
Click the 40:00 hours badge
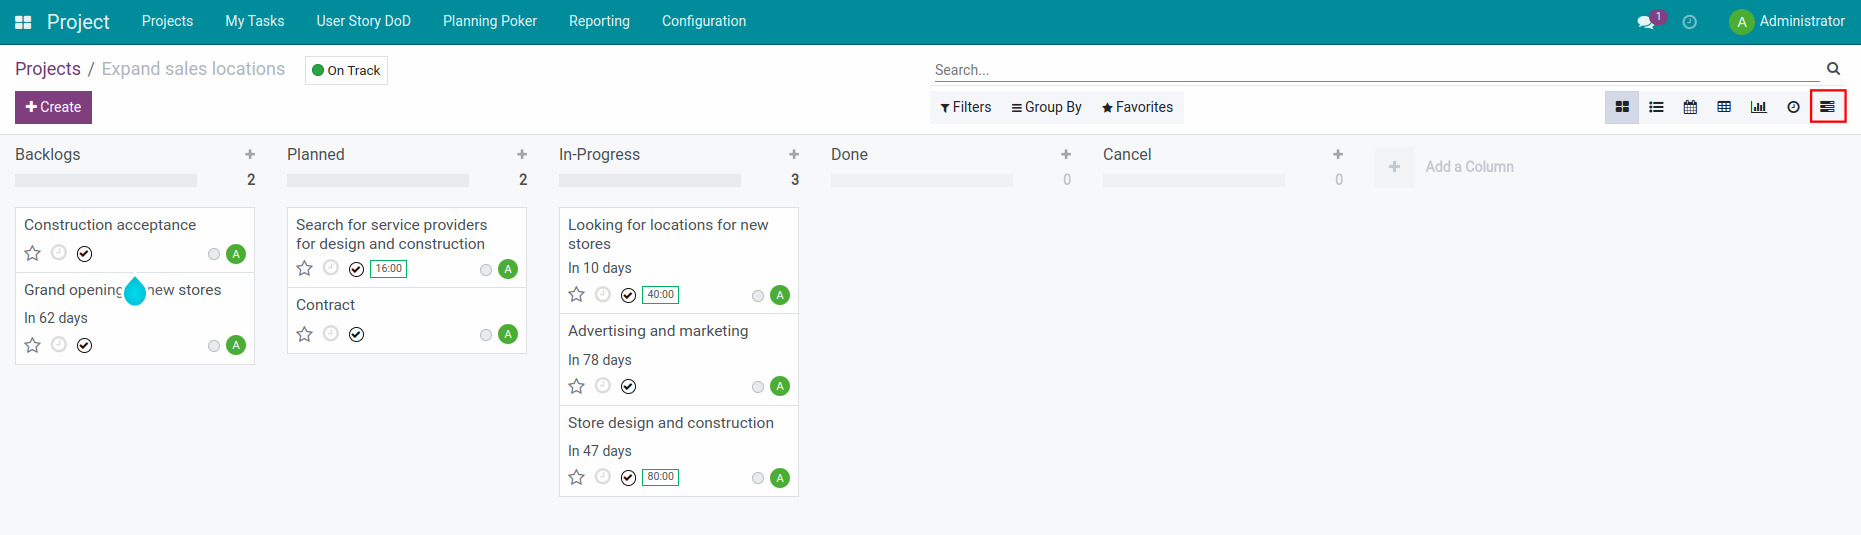pos(660,295)
